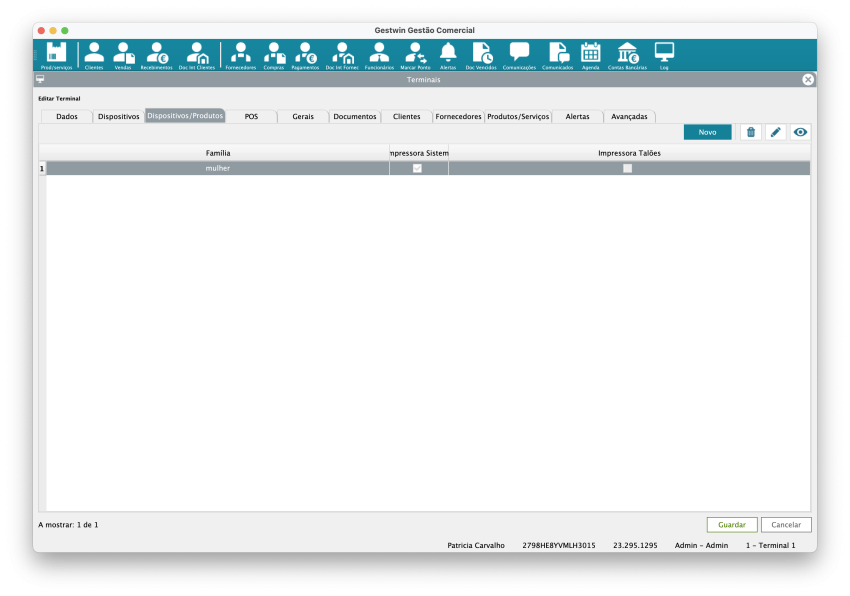Enable Impressora Talões checkbox for mulher
Screen dimensions: 850x596
(x=628, y=169)
